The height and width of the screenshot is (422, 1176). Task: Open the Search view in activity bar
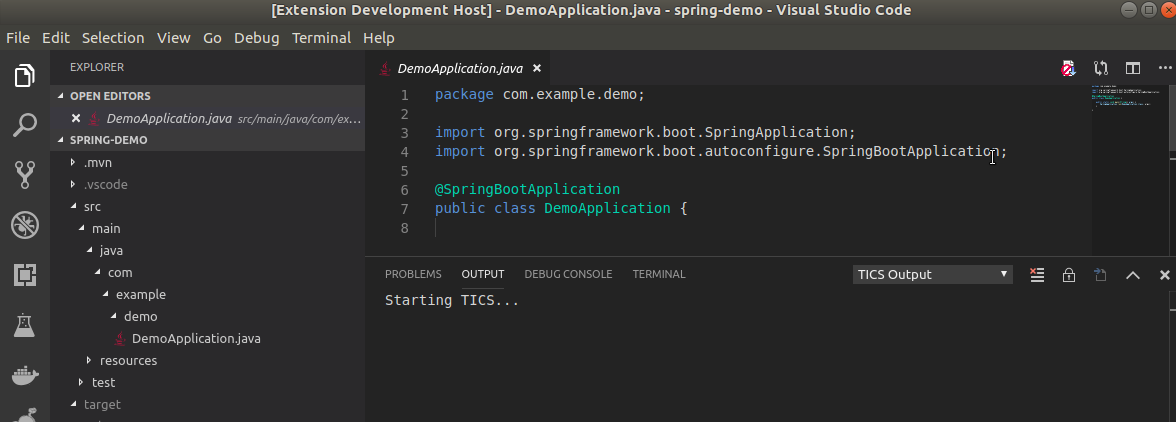25,125
